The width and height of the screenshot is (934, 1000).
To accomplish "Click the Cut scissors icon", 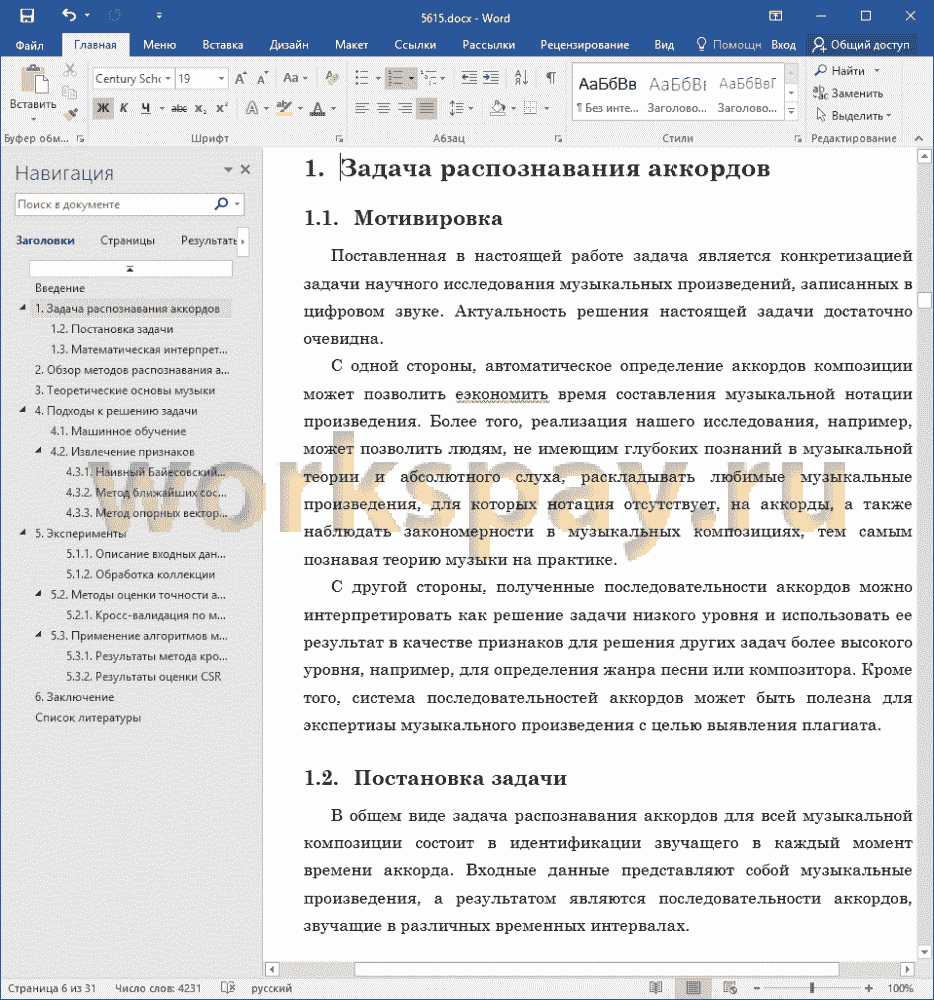I will (70, 70).
